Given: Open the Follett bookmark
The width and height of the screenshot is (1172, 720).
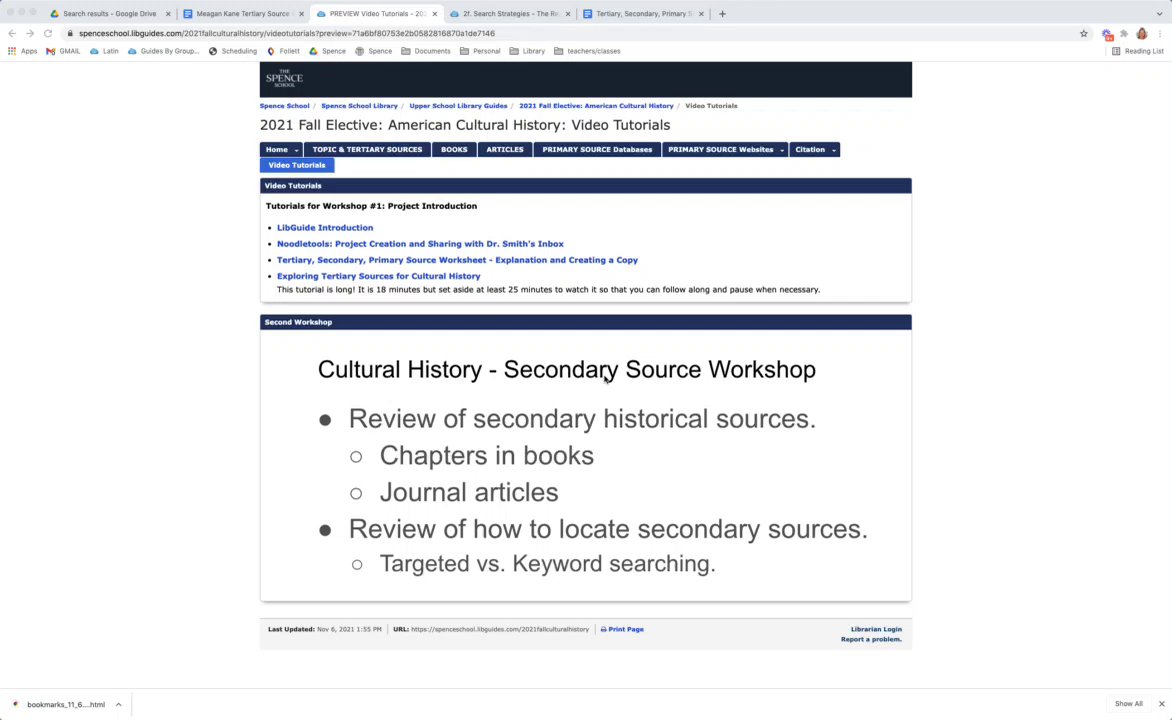Looking at the screenshot, I should pos(283,51).
